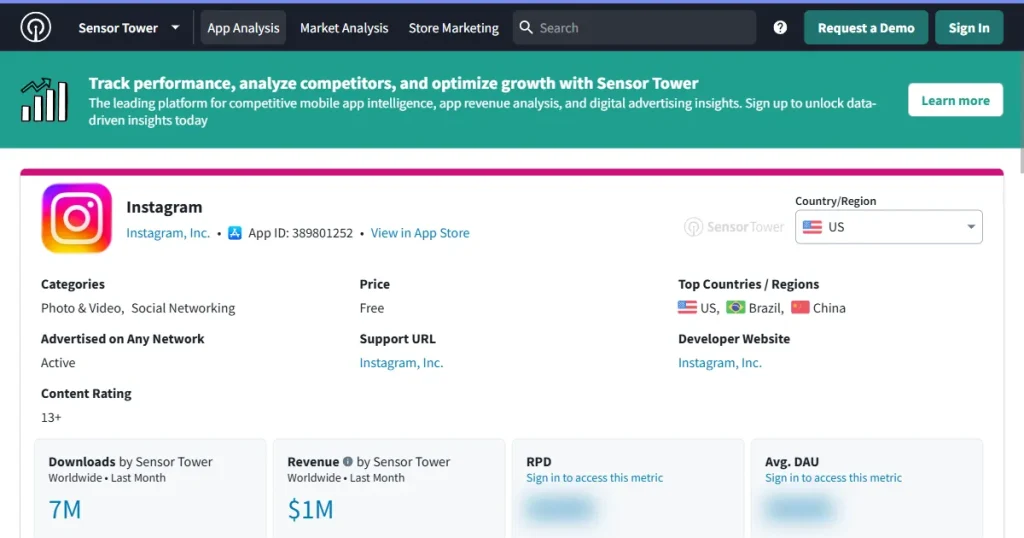Click the Photo & Video category text
The width and height of the screenshot is (1024, 538).
tap(82, 308)
